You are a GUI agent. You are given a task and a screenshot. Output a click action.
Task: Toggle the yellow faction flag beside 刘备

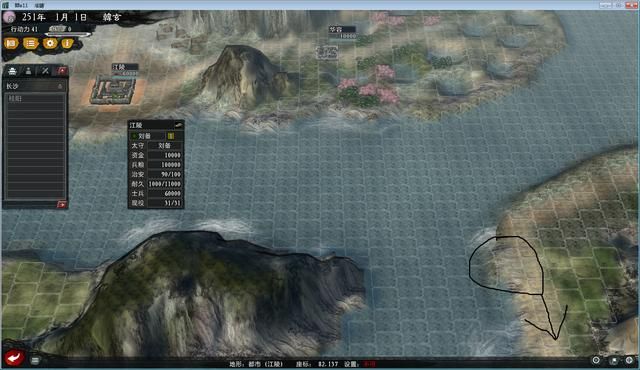coord(171,136)
